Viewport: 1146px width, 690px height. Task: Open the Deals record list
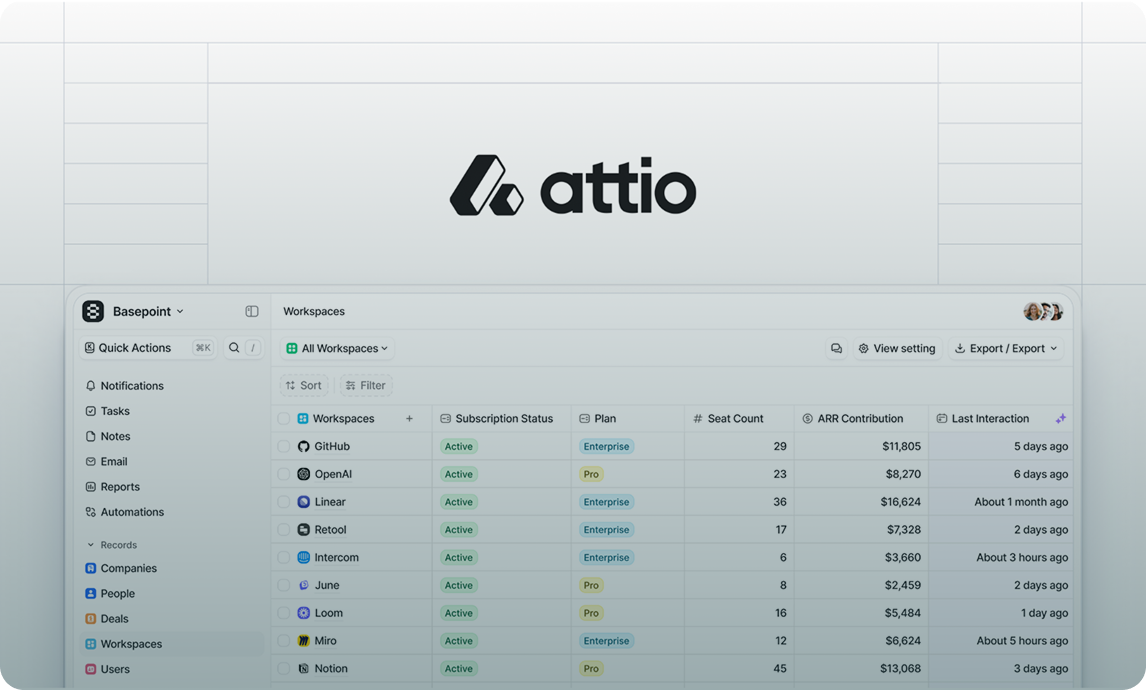[x=112, y=618]
